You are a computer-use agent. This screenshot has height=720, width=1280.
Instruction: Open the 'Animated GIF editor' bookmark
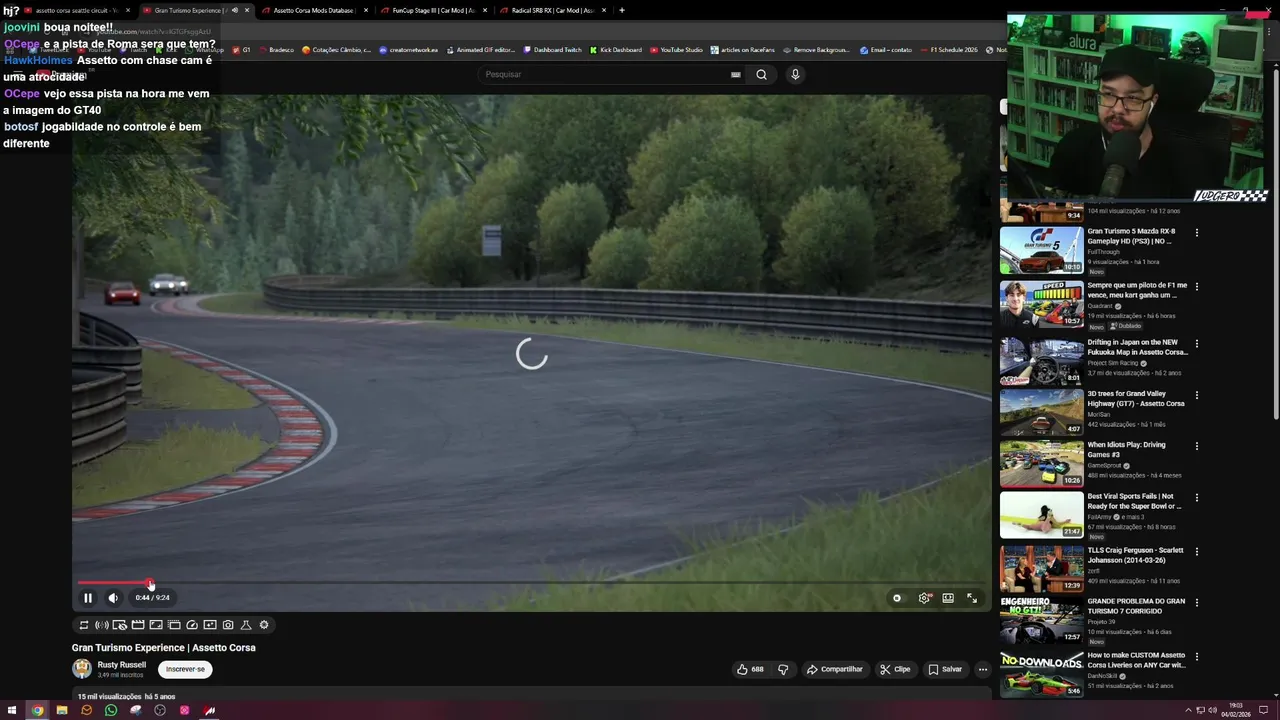click(480, 49)
